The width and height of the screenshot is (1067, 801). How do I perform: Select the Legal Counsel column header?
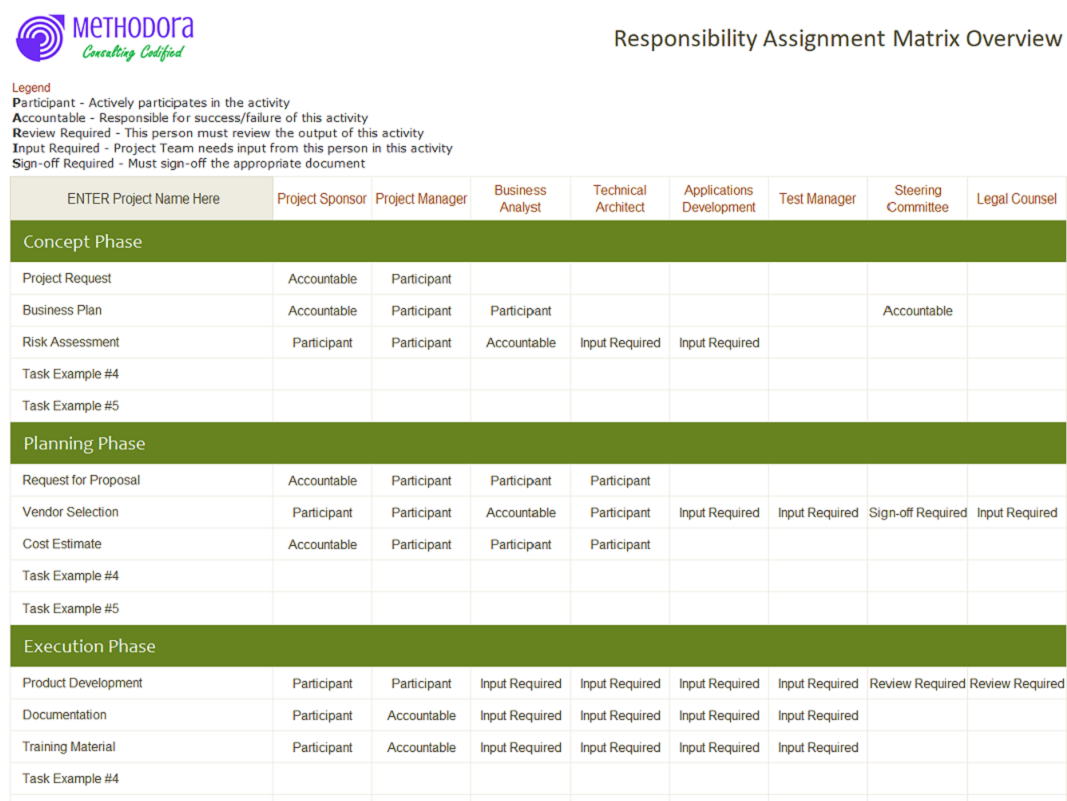(1017, 199)
